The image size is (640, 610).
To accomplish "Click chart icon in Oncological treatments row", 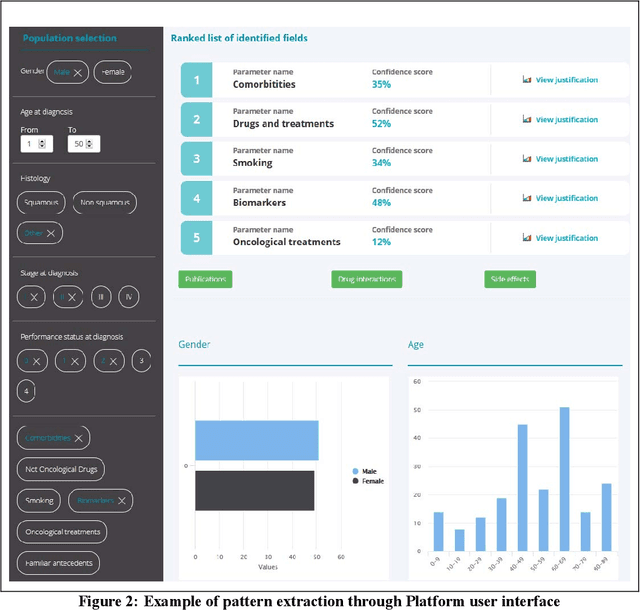I will coord(527,238).
